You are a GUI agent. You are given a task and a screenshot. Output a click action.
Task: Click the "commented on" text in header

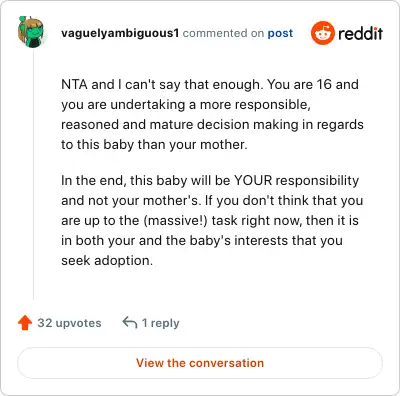click(x=223, y=33)
